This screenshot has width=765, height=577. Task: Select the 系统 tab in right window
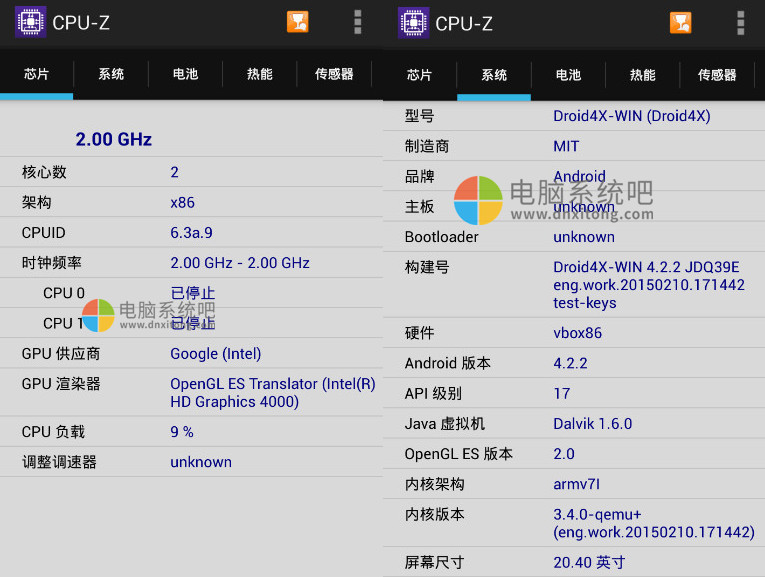494,75
